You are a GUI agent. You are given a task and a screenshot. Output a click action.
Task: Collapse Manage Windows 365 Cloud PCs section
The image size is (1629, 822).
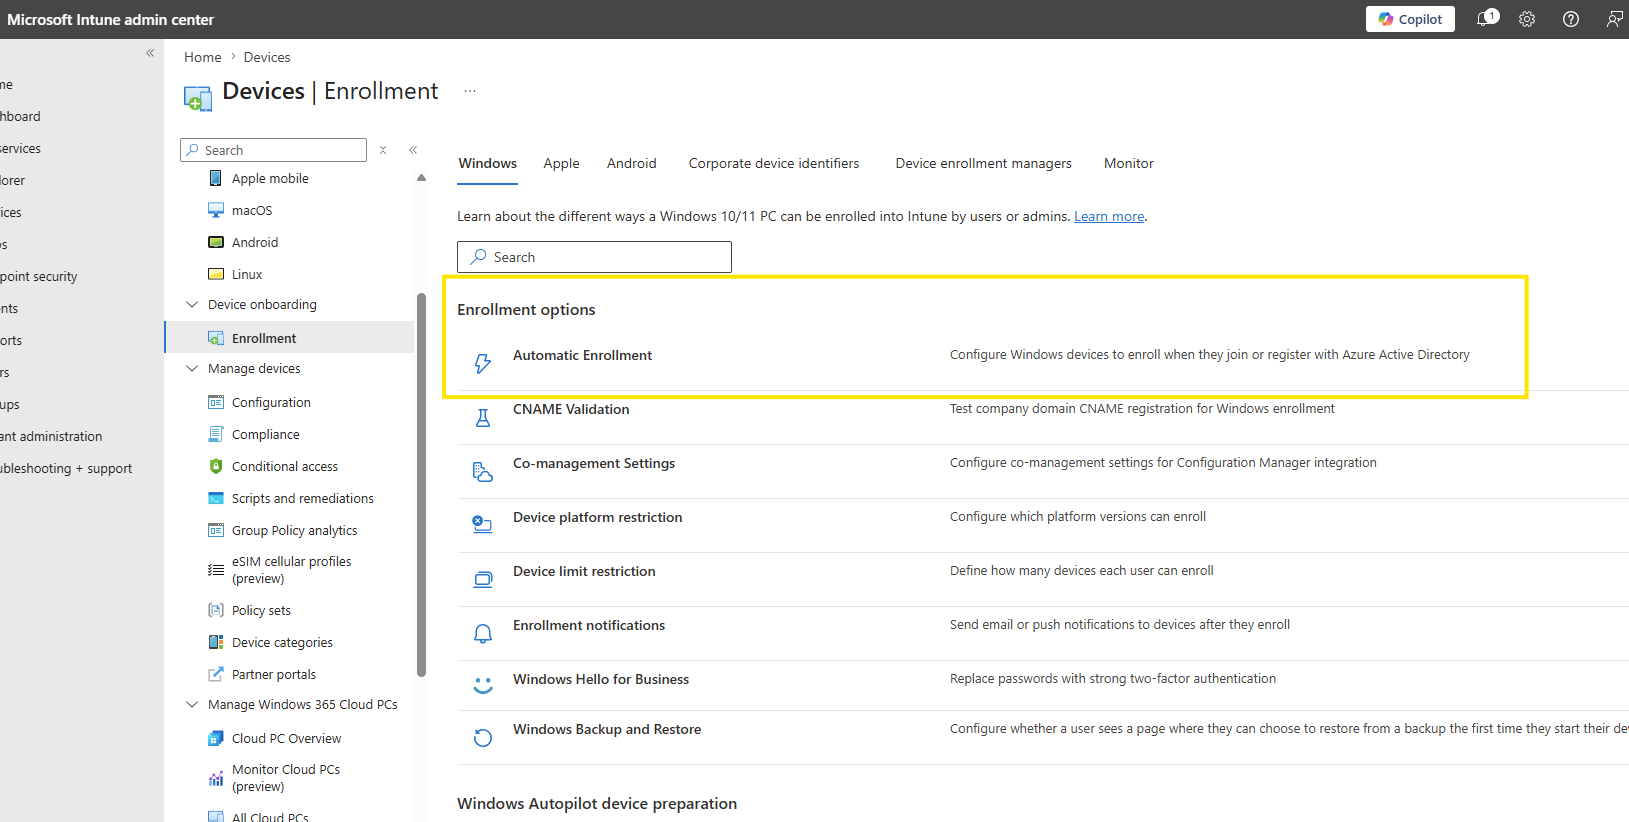[192, 704]
